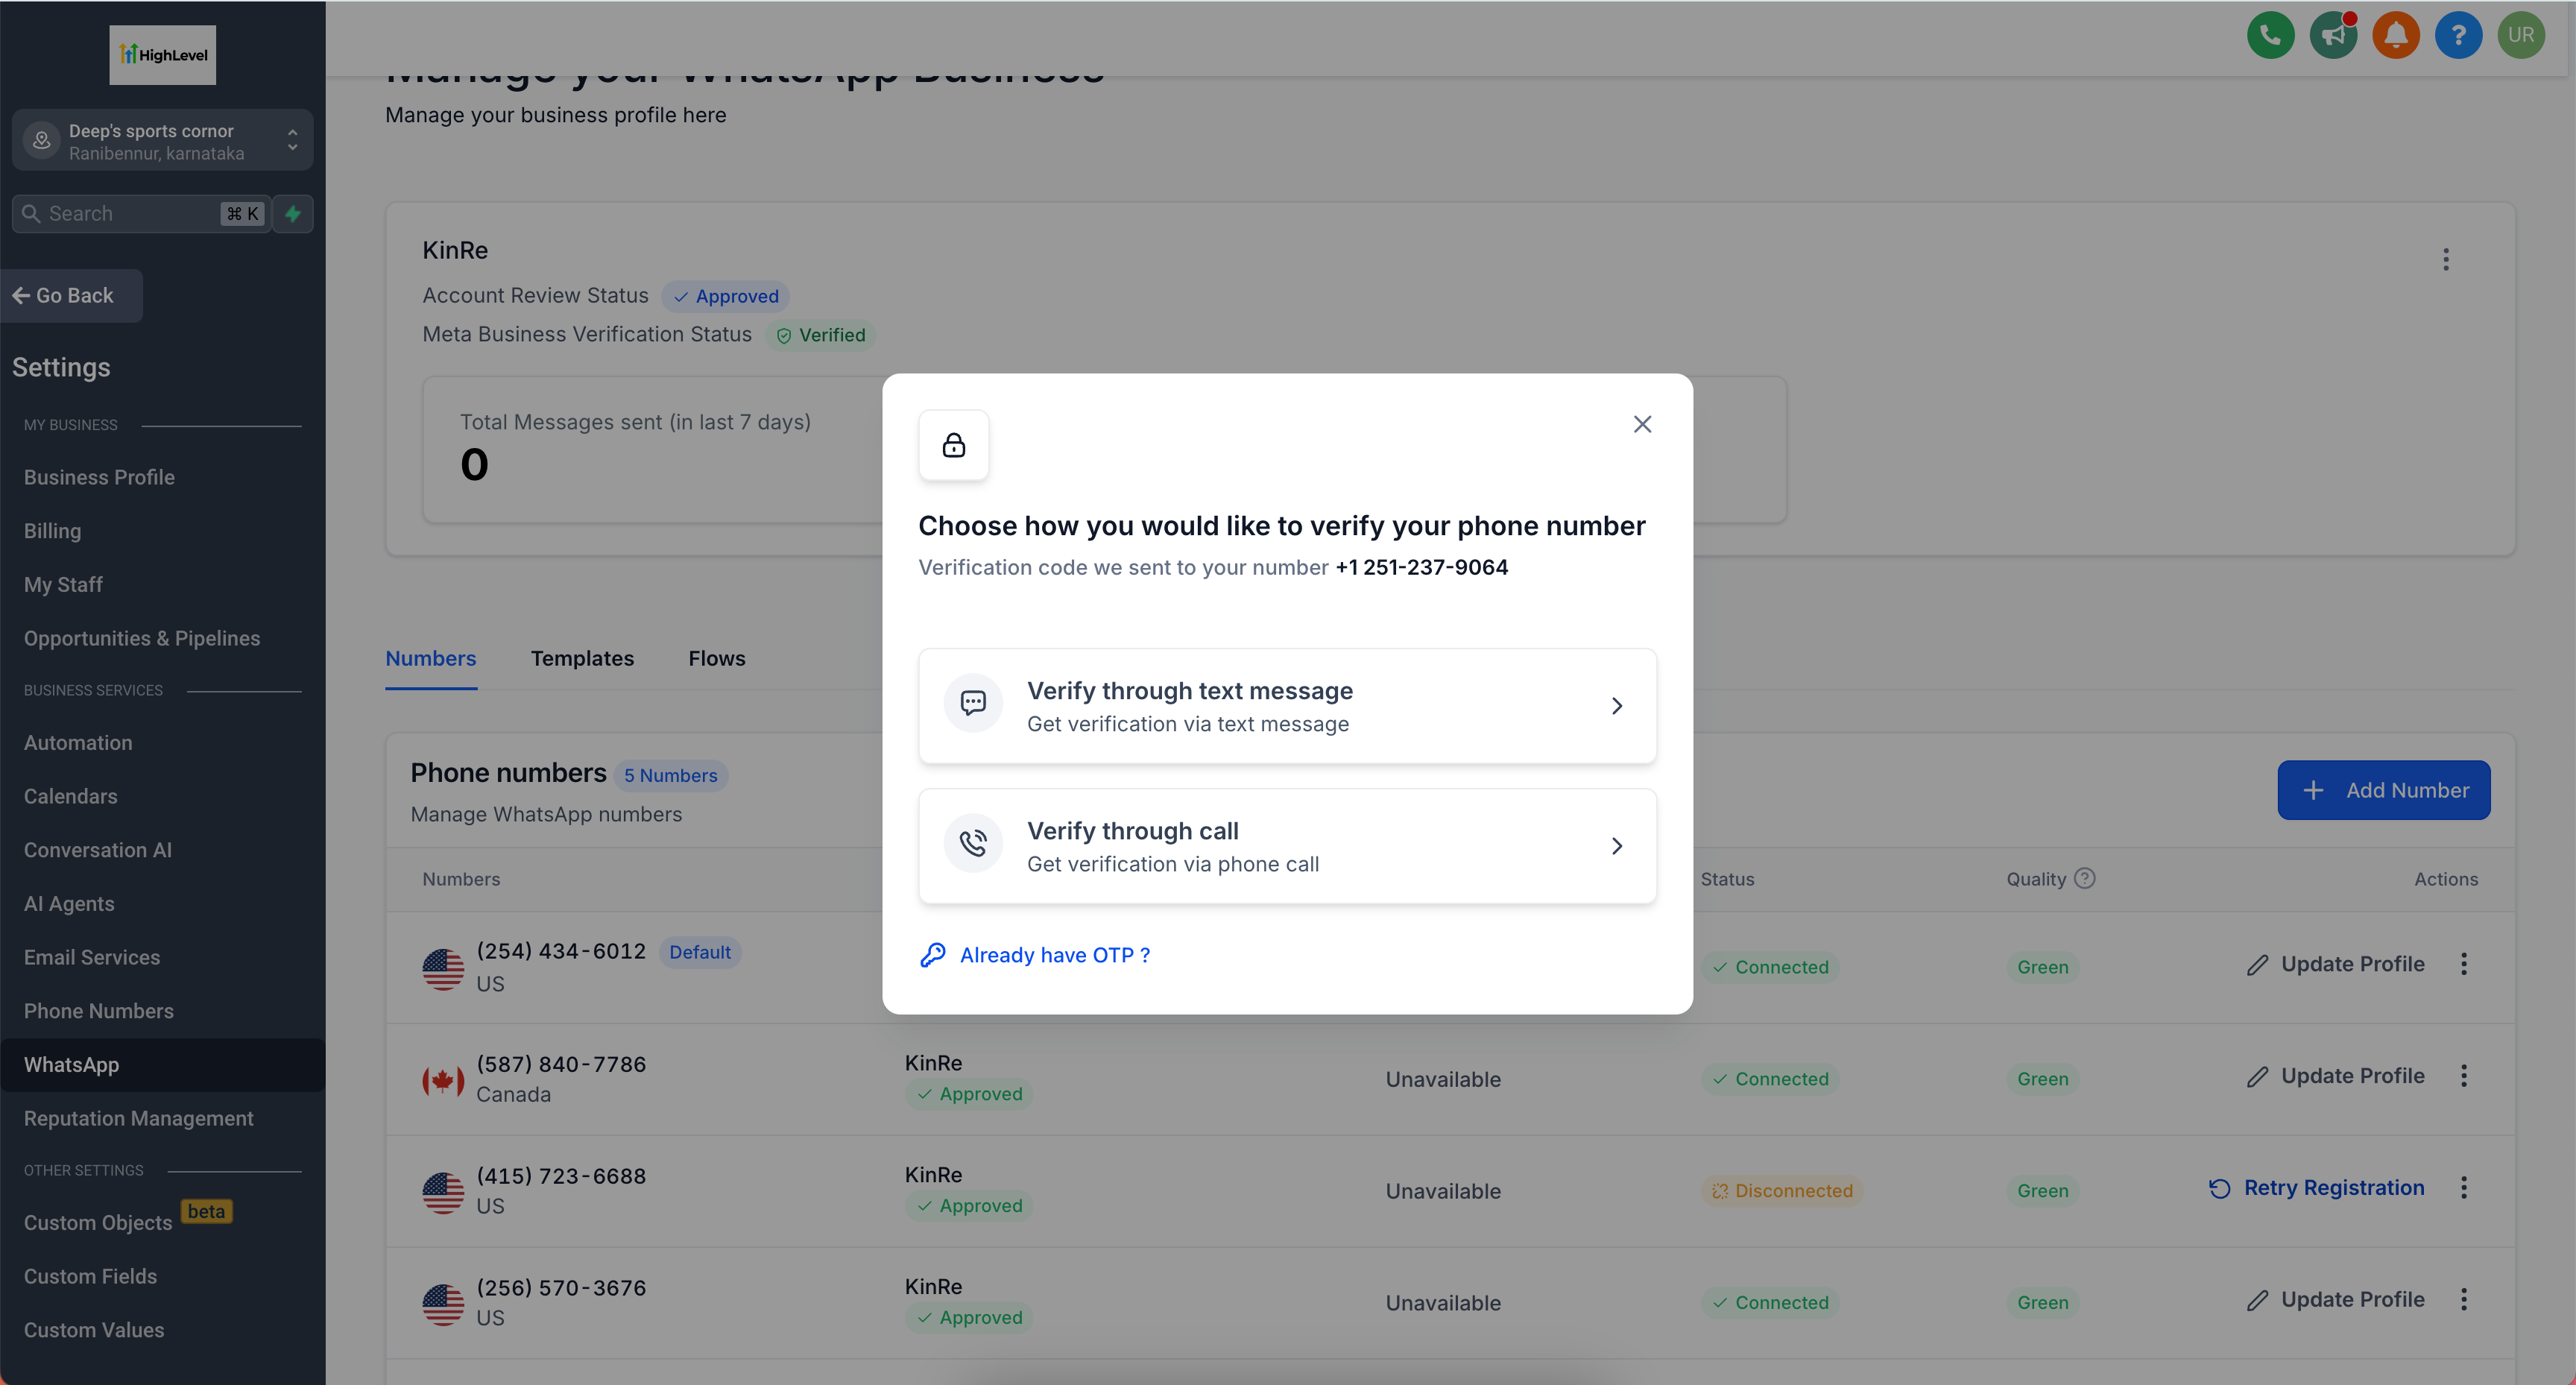This screenshot has width=2576, height=1385.
Task: Open Business Profile settings
Action: tap(99, 477)
